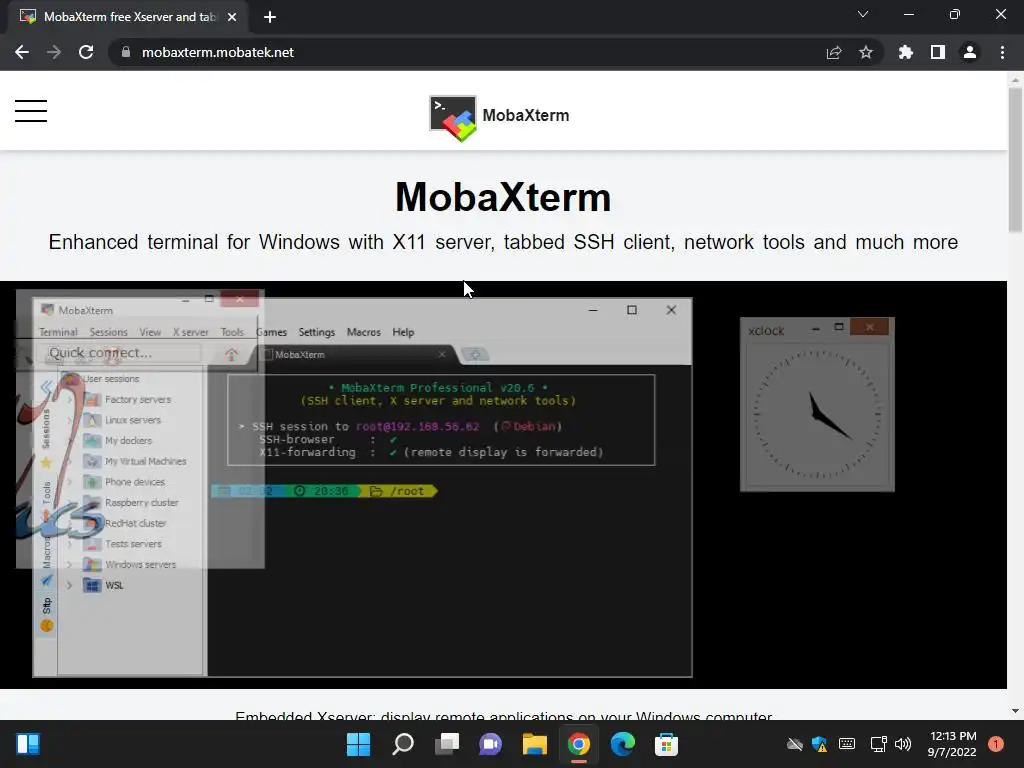Open the Chrome extensions puzzle icon

[906, 52]
